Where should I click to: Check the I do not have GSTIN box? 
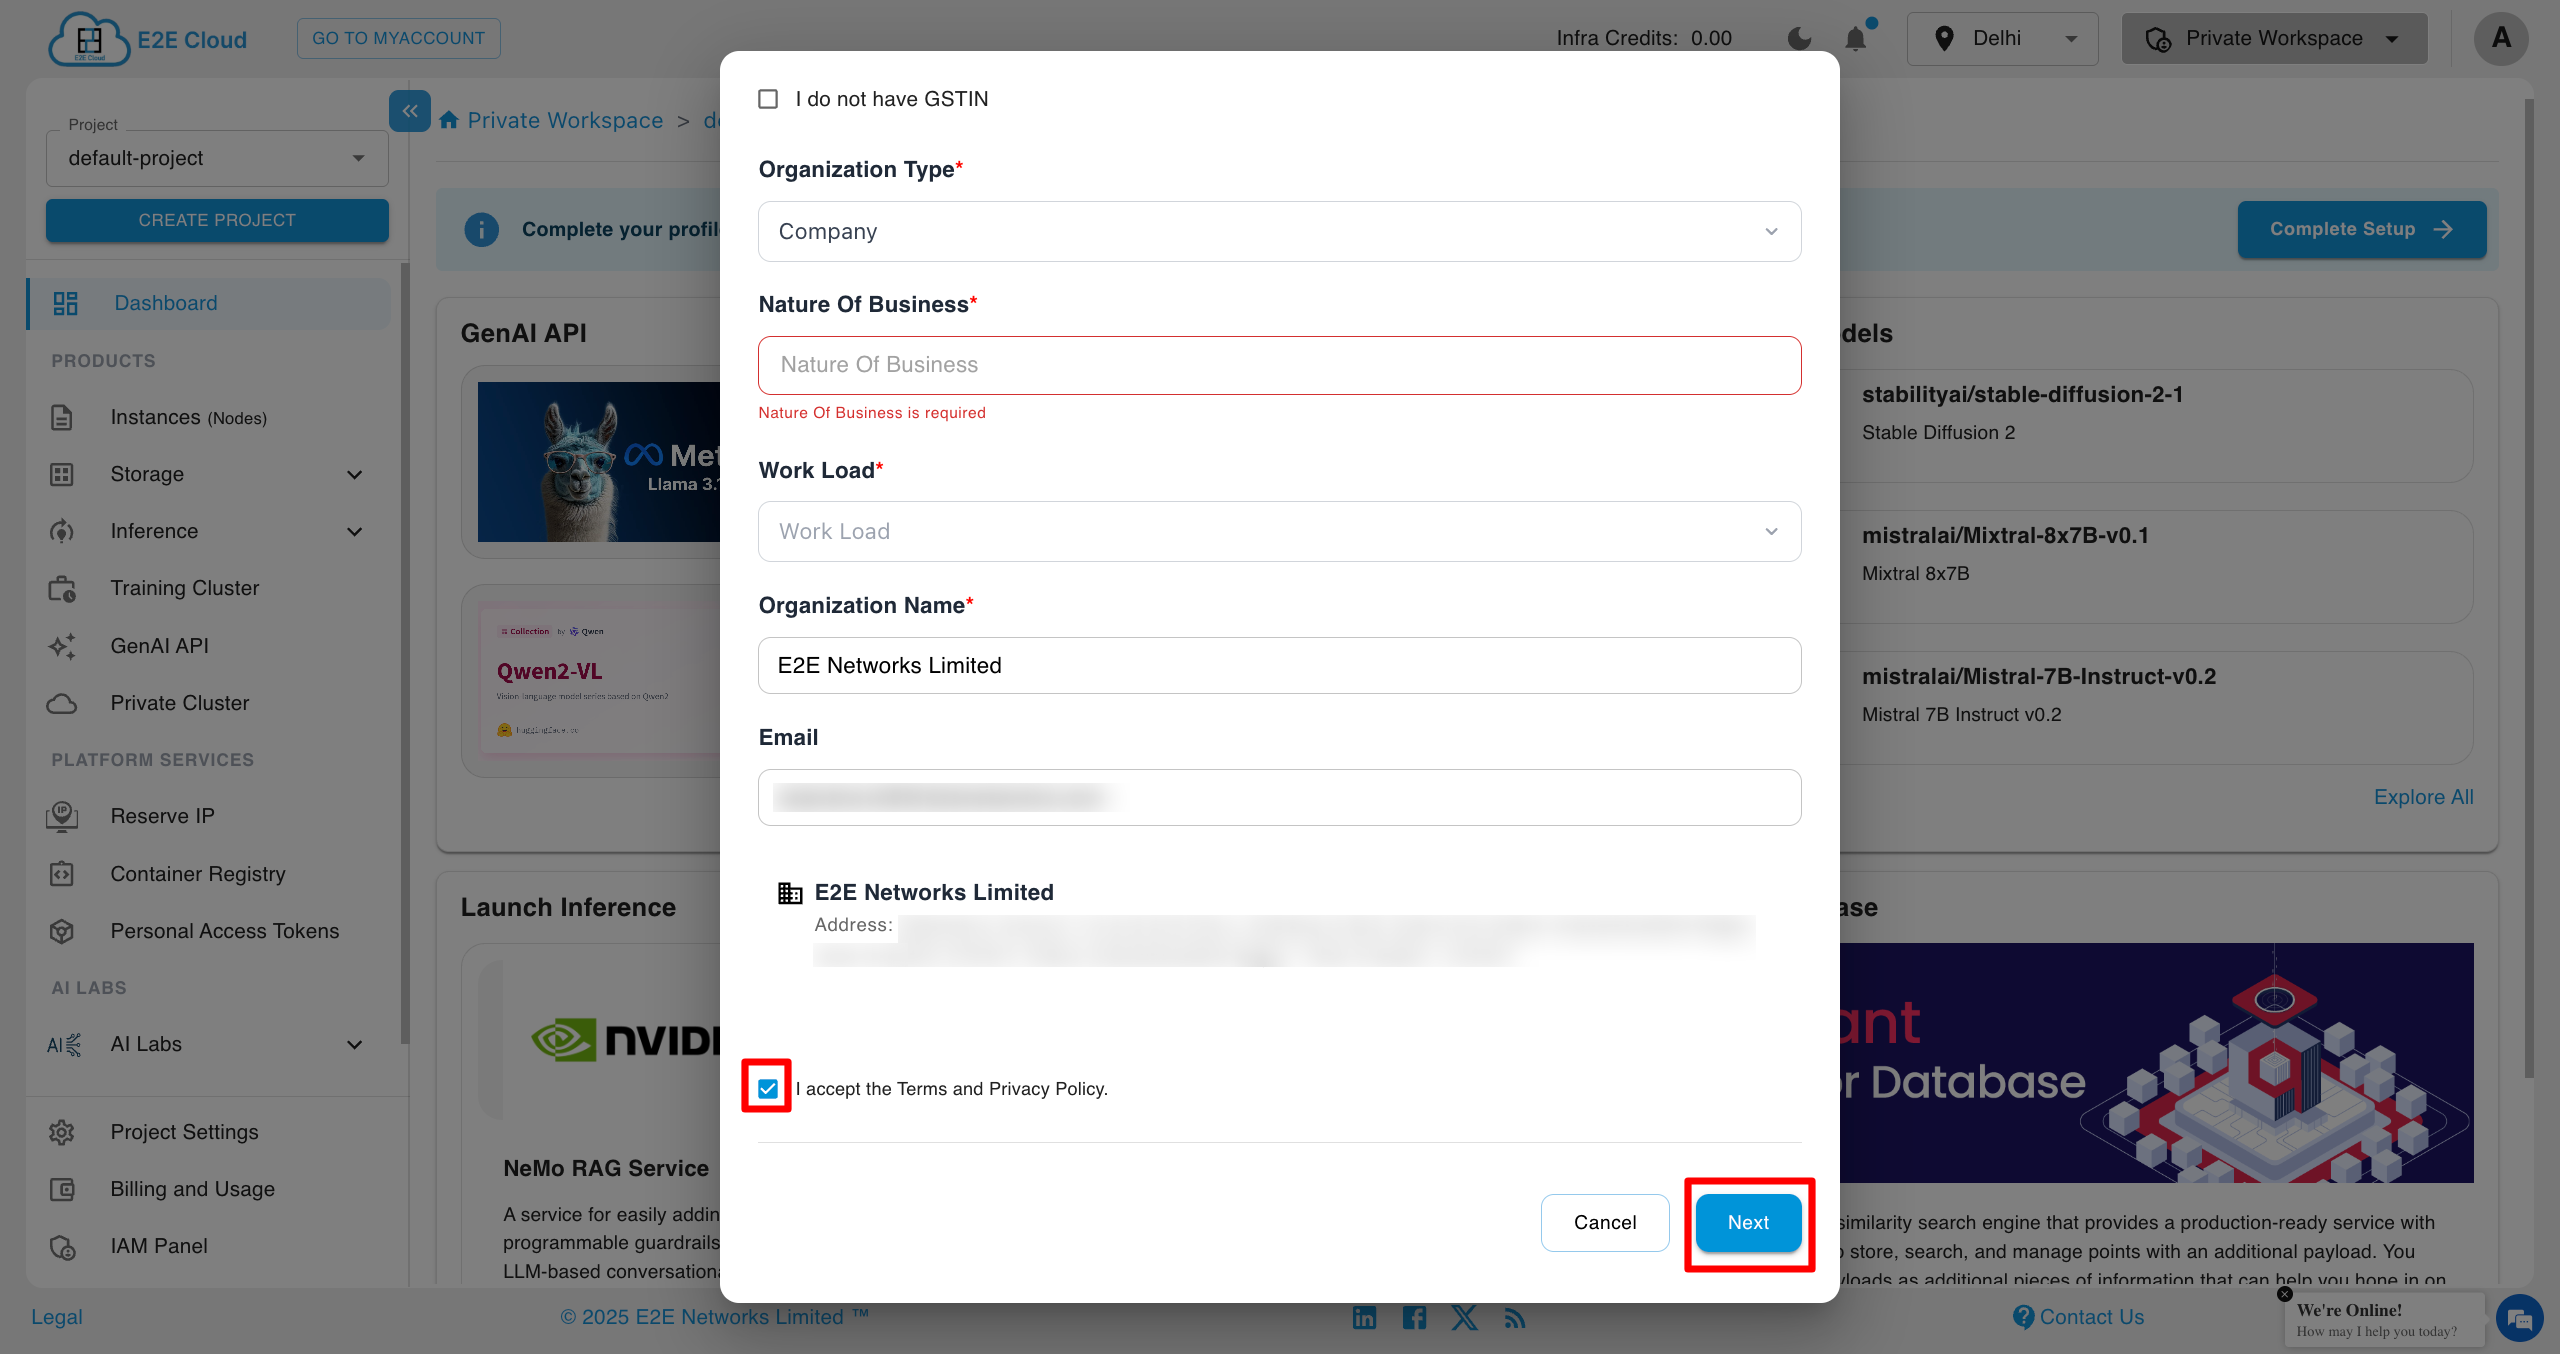click(x=768, y=99)
